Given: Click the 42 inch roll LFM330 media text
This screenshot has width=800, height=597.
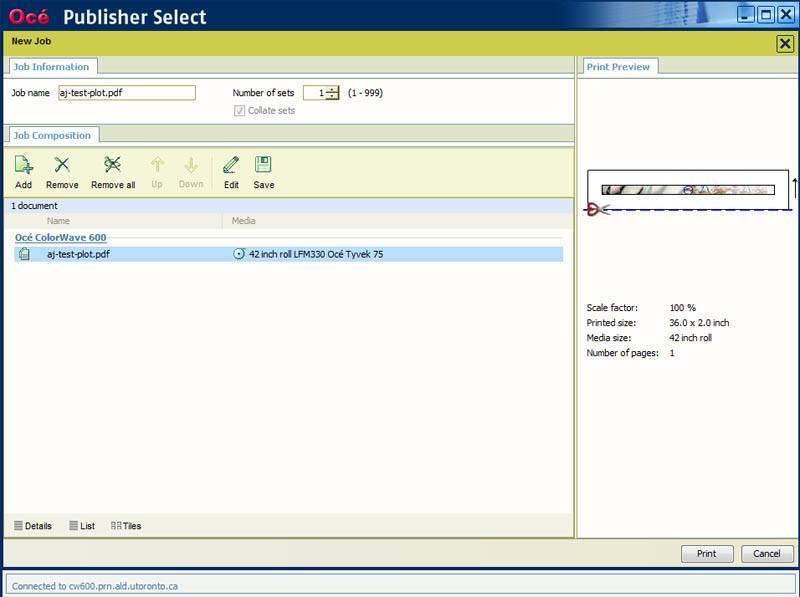Looking at the screenshot, I should coord(316,254).
